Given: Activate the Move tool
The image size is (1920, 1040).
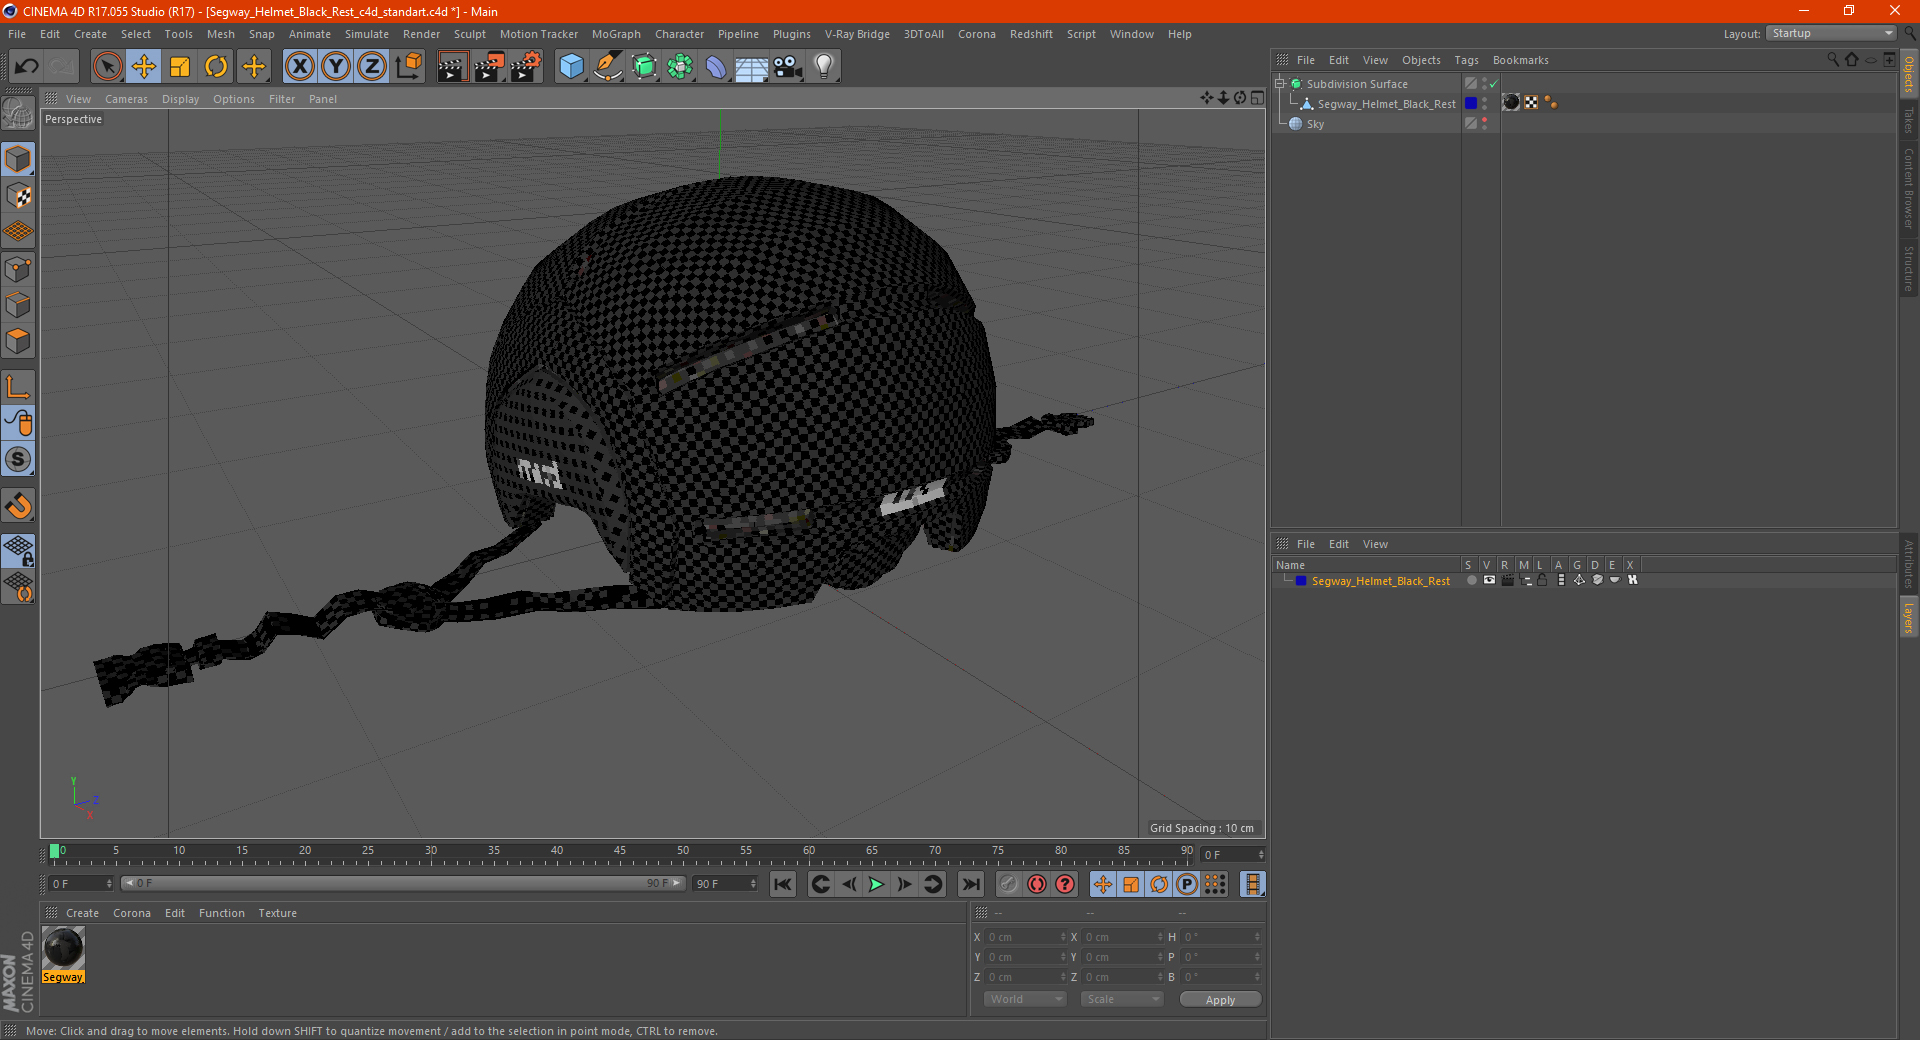Looking at the screenshot, I should [x=144, y=67].
